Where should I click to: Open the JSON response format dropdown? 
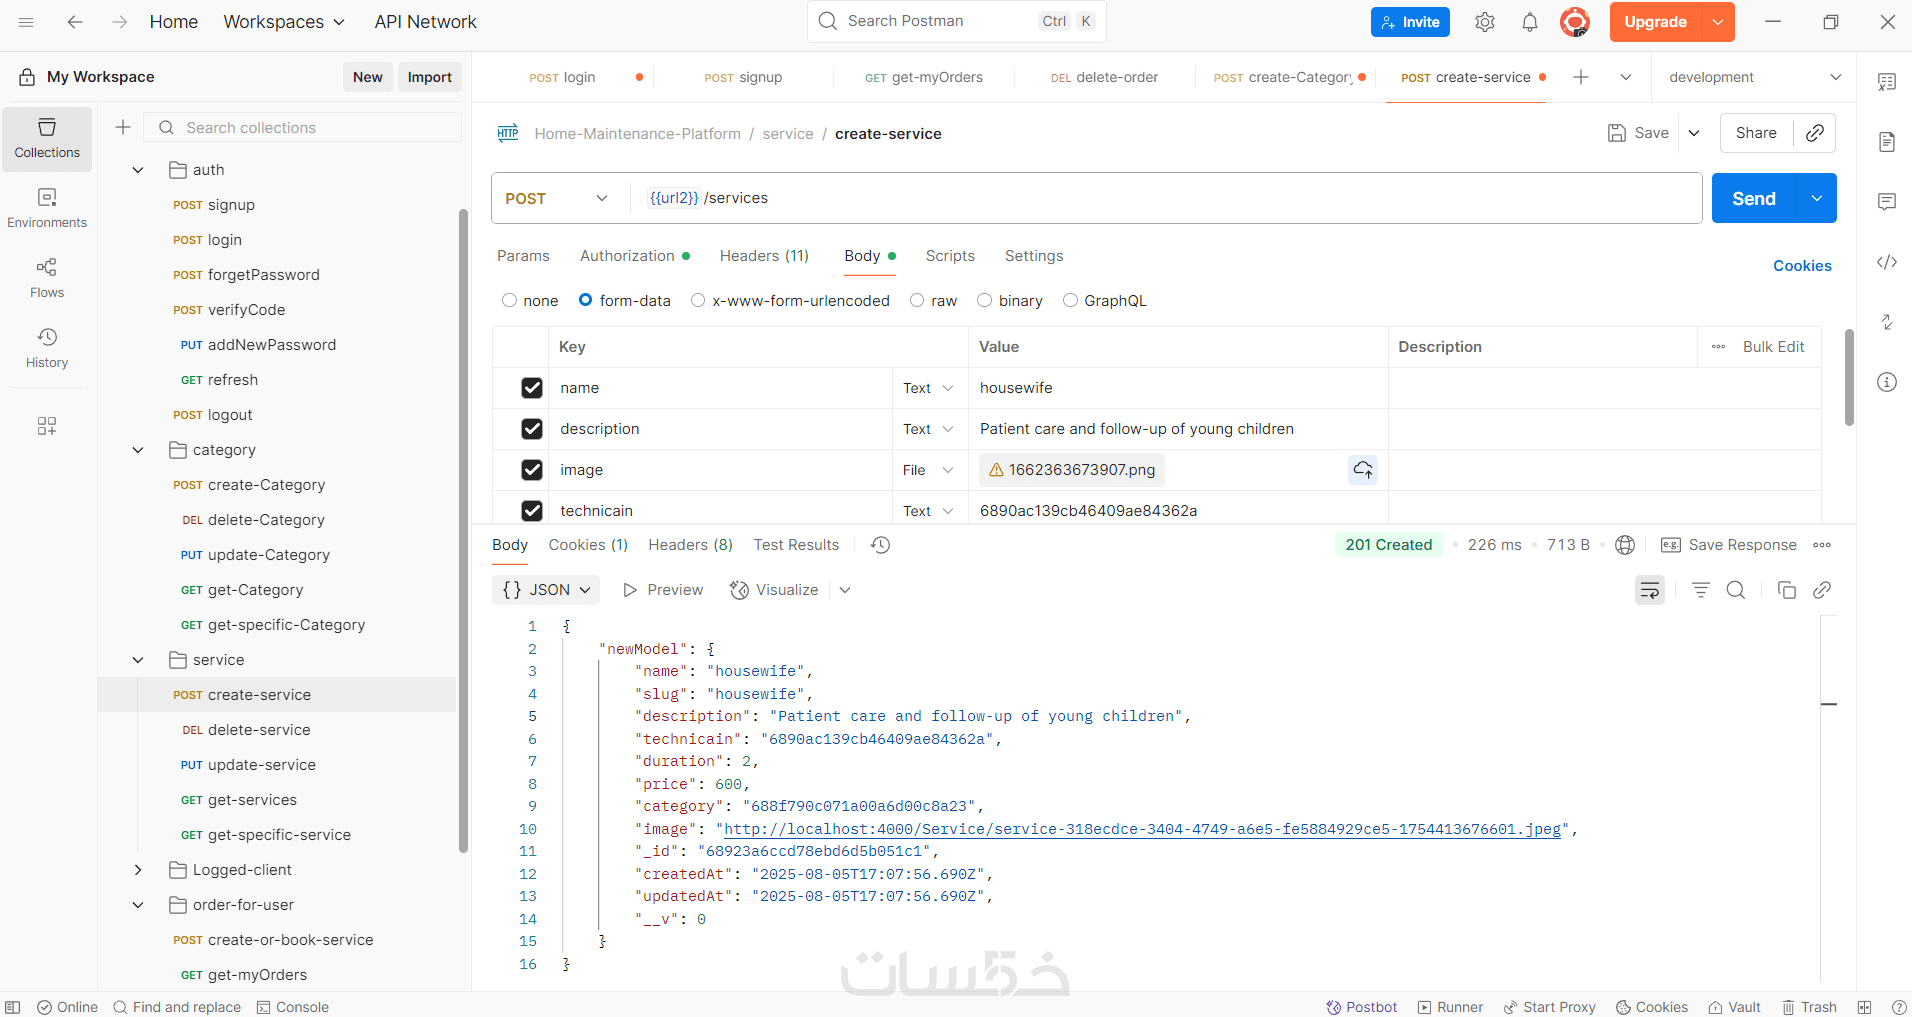(x=546, y=590)
